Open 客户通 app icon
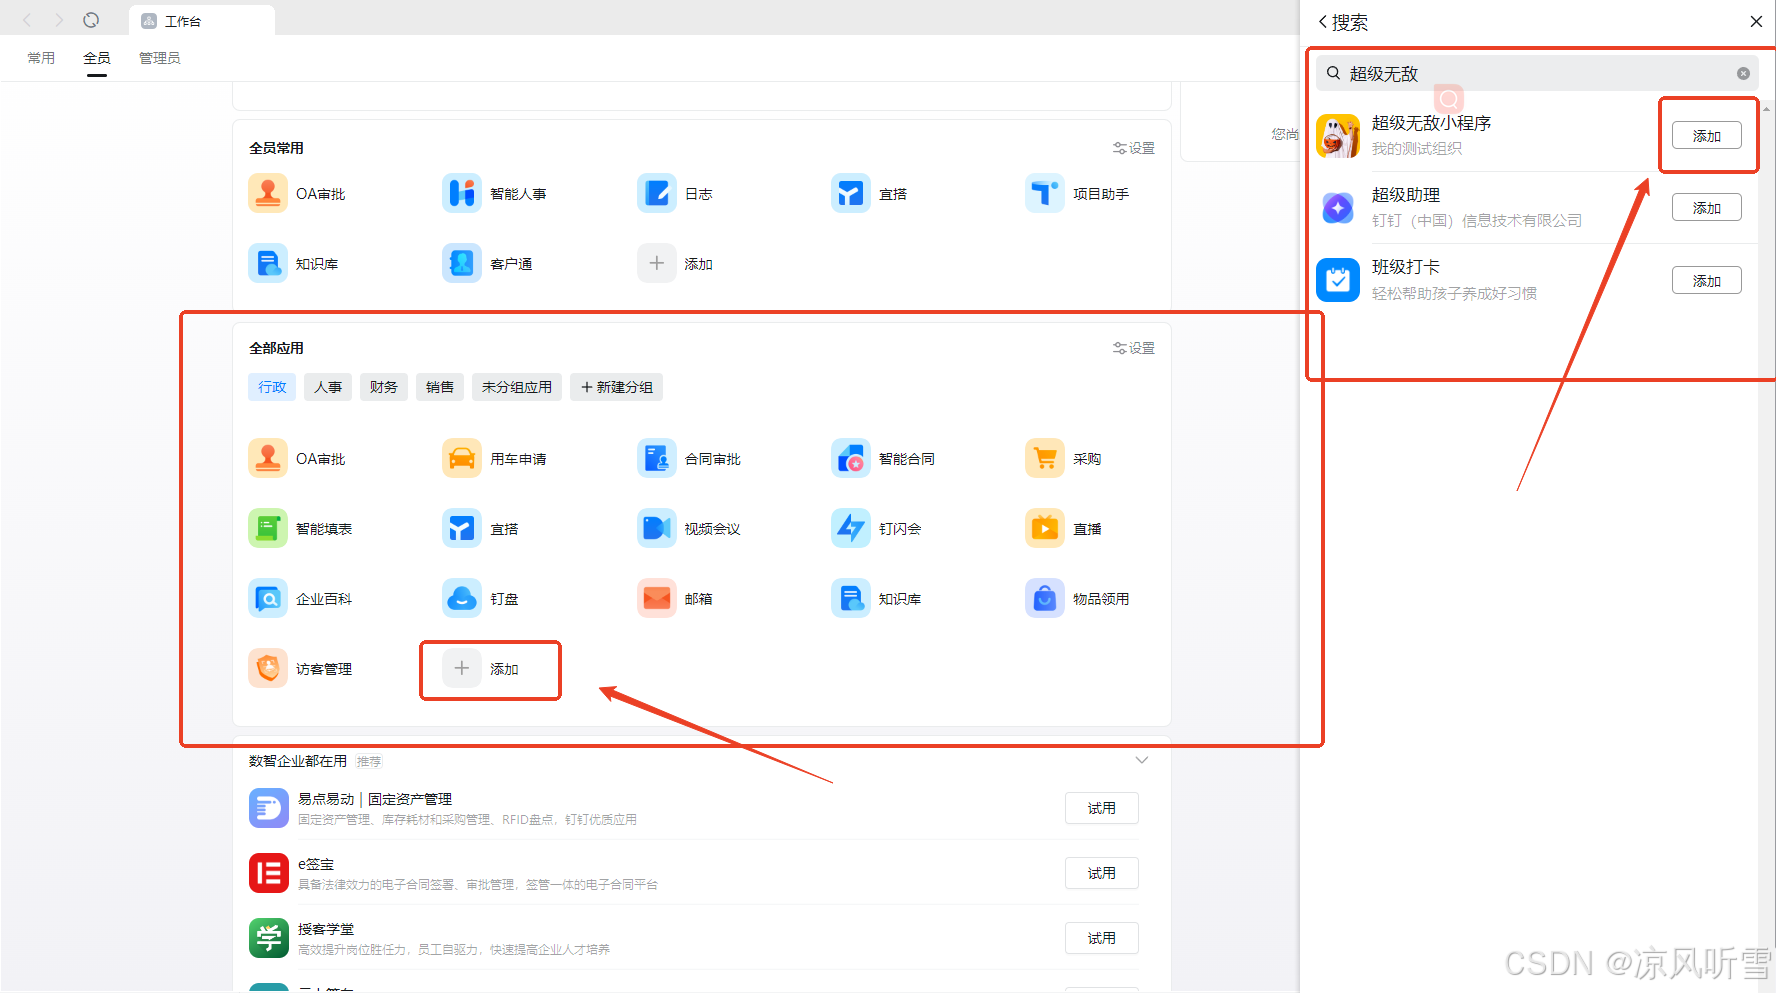 461,263
